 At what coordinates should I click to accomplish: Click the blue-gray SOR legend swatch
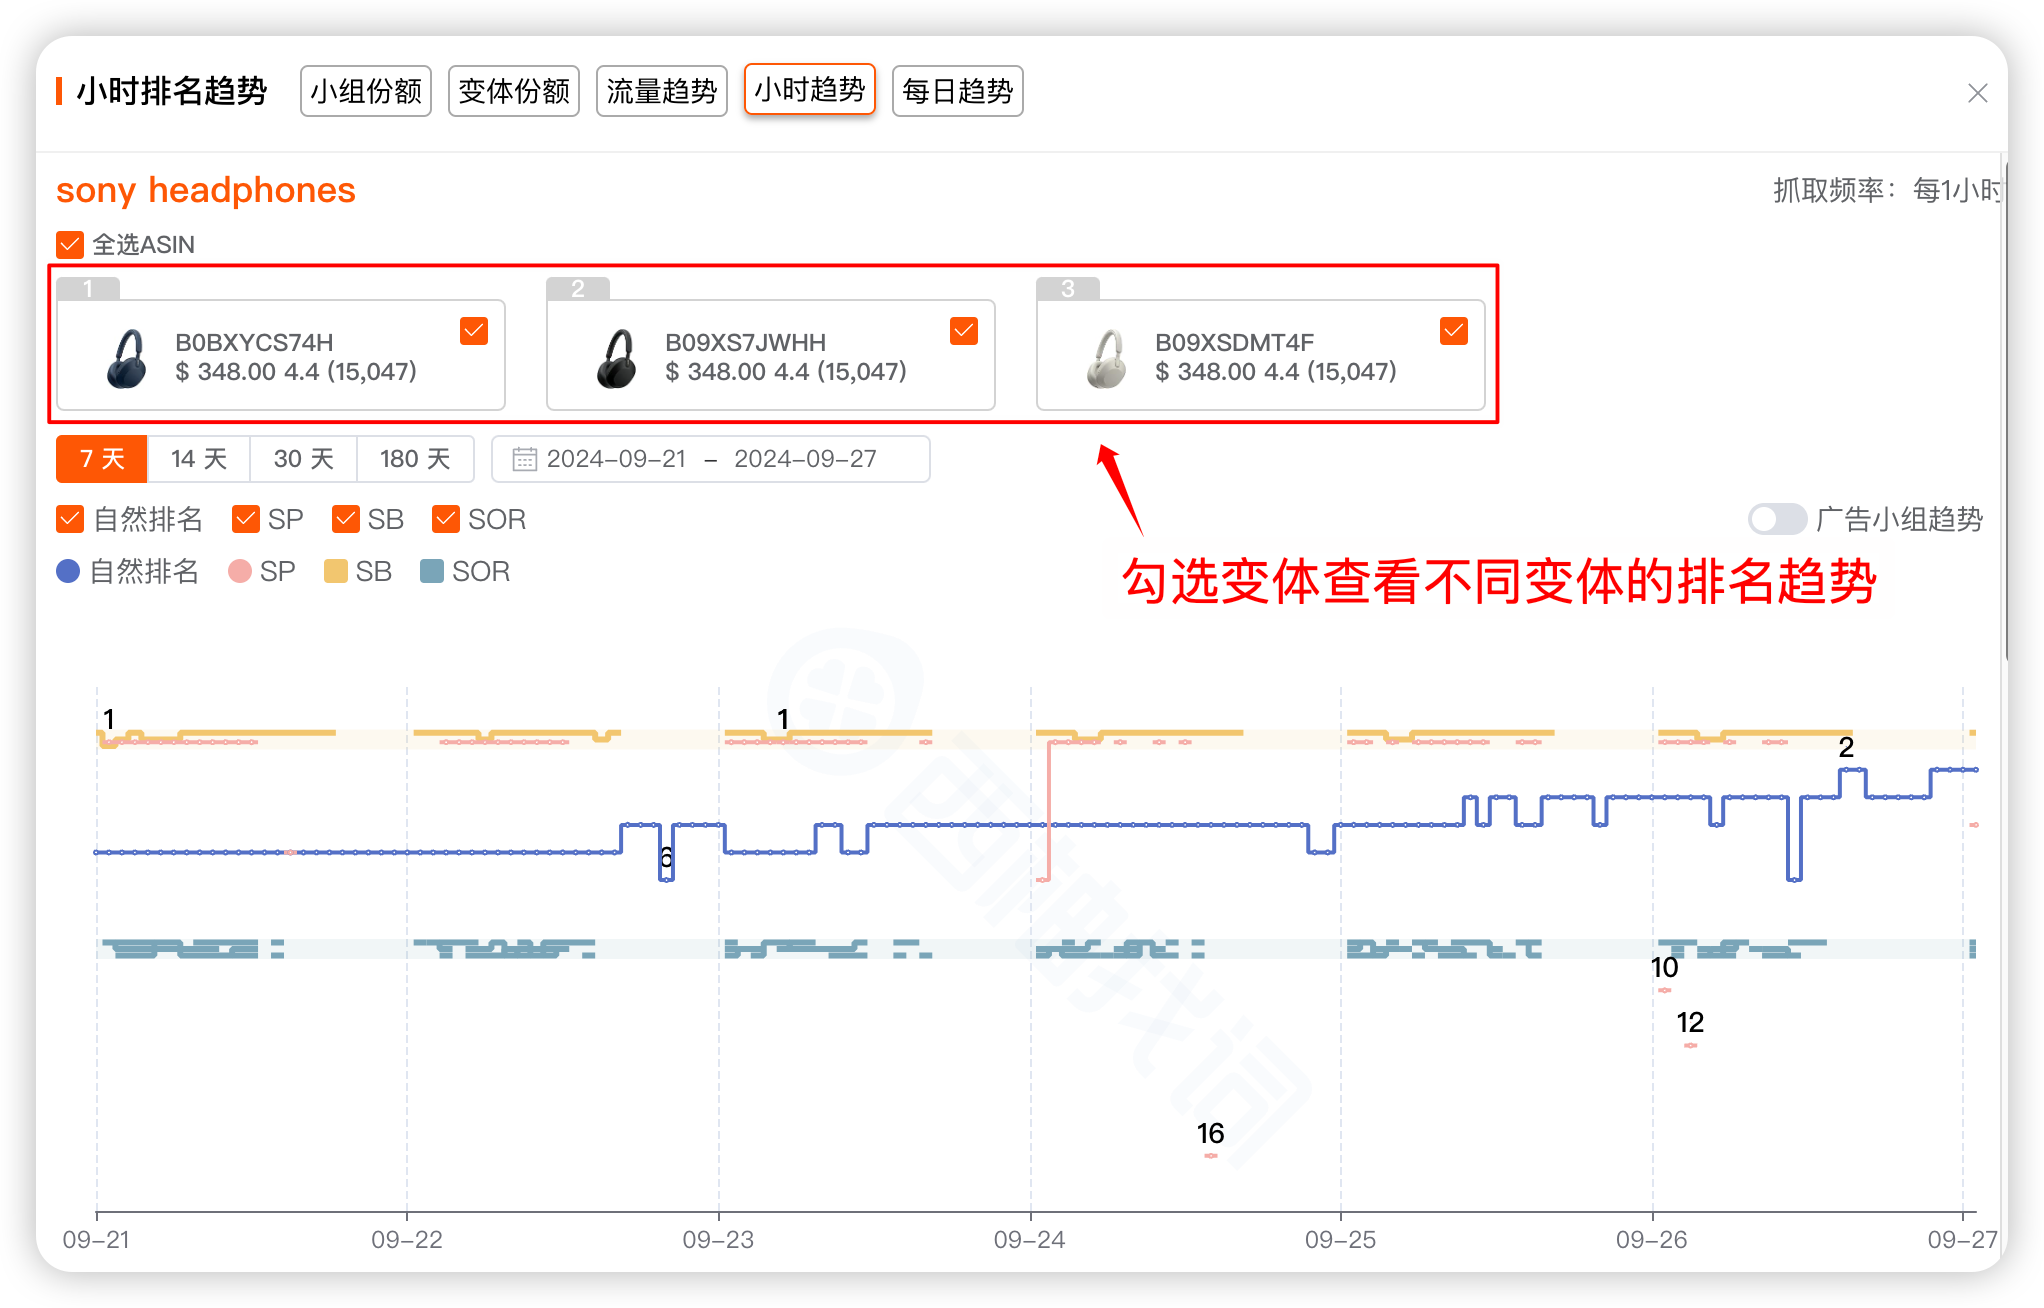tap(432, 571)
